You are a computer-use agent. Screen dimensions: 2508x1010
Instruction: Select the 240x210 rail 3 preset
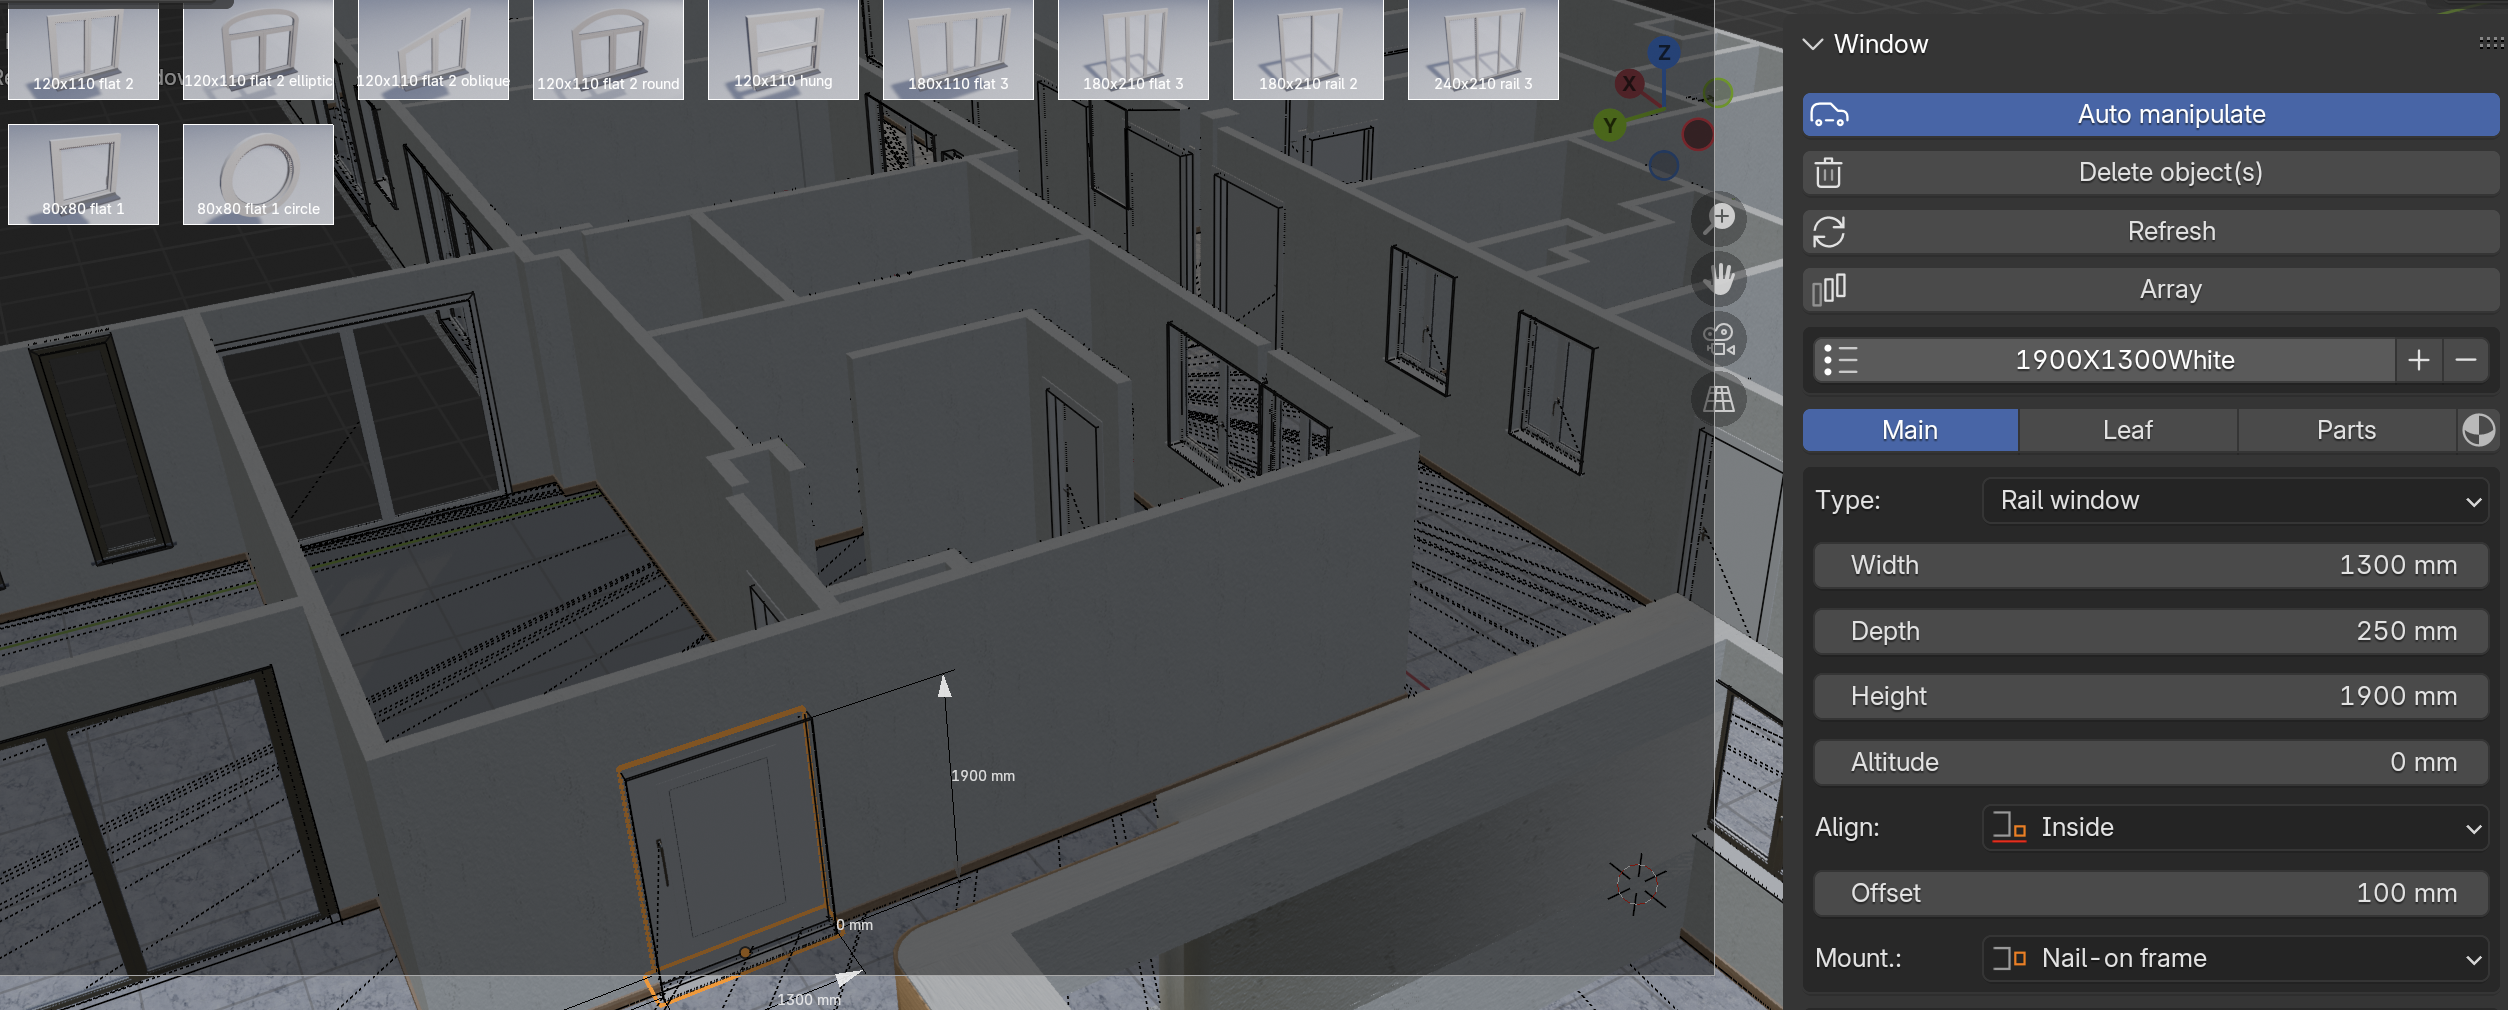click(x=1483, y=50)
